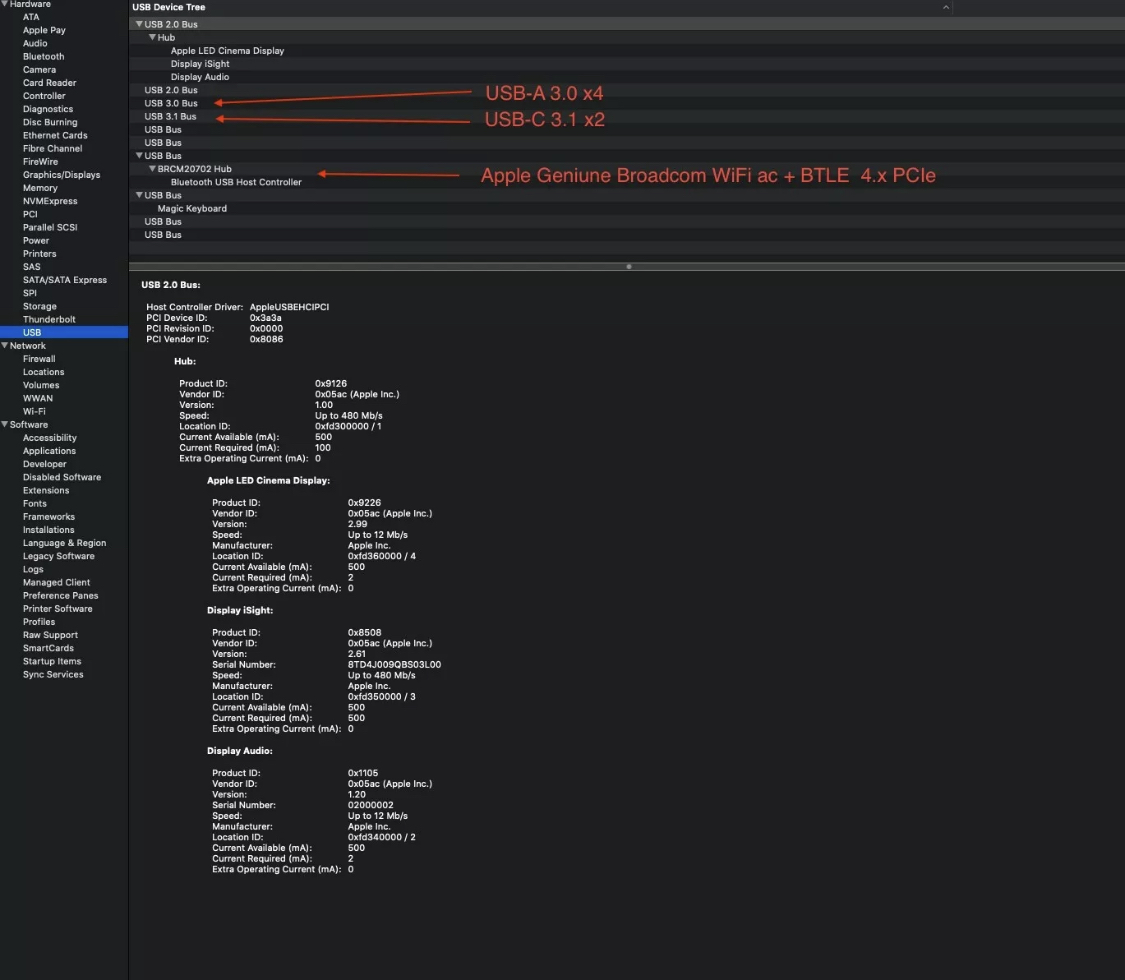Select PCI in the sidebar
1125x980 pixels.
(x=29, y=214)
